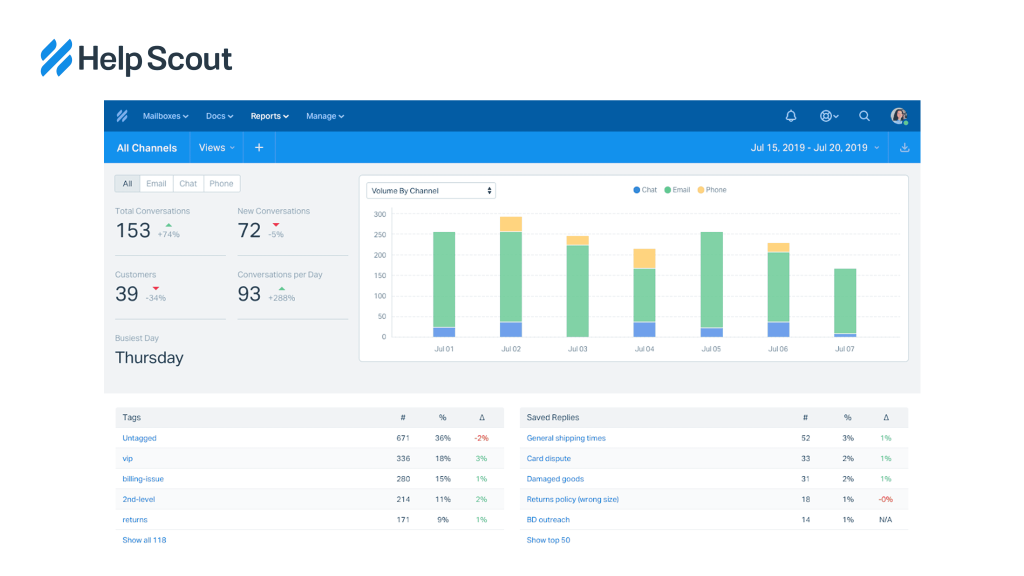Switch to the Email channel filter
This screenshot has height=576, width=1024.
point(156,184)
